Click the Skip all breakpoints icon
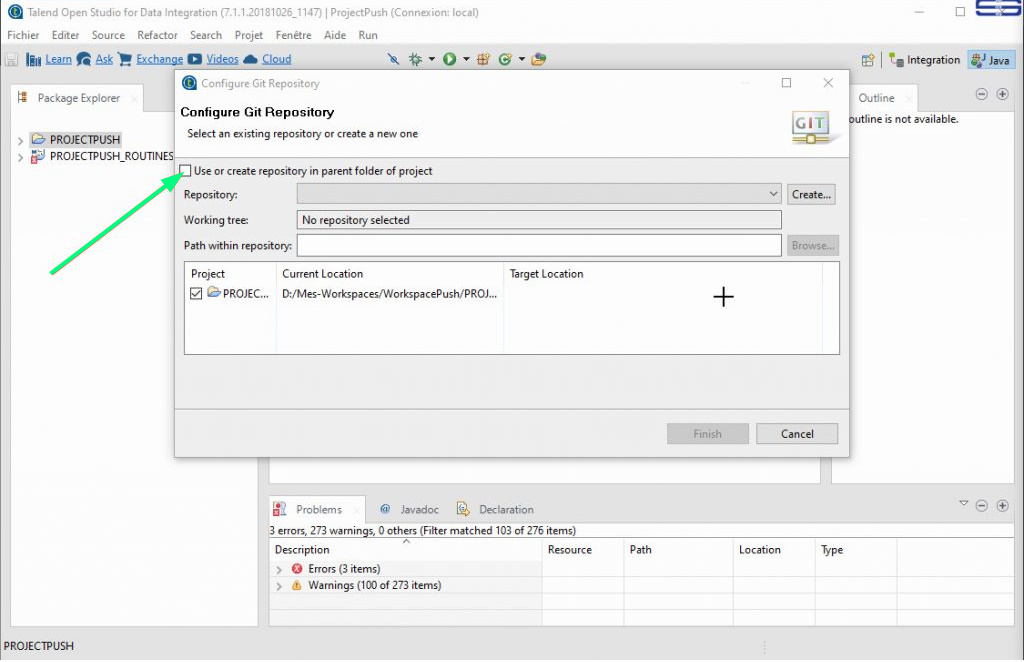Image resolution: width=1024 pixels, height=662 pixels. click(393, 59)
